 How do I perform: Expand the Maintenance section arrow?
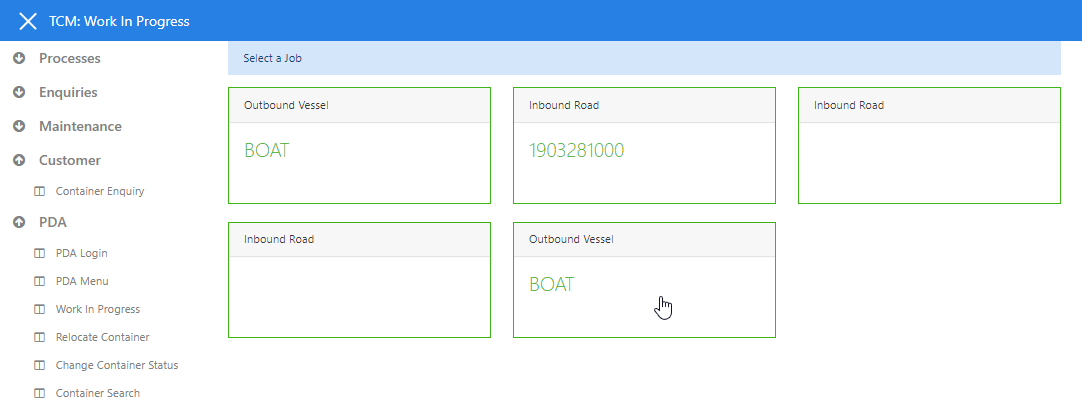(18, 127)
